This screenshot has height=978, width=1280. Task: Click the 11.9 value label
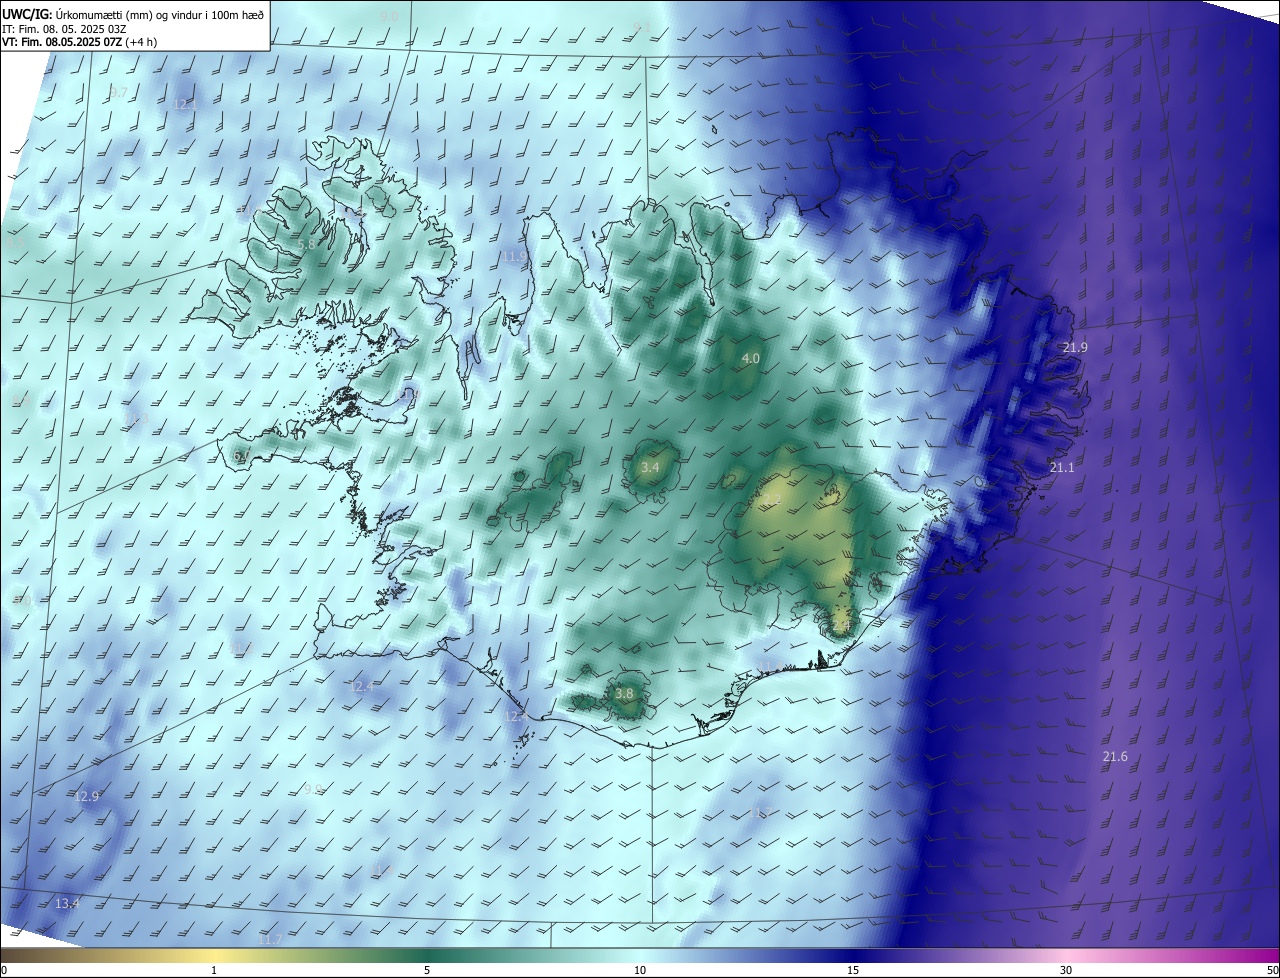(x=514, y=257)
